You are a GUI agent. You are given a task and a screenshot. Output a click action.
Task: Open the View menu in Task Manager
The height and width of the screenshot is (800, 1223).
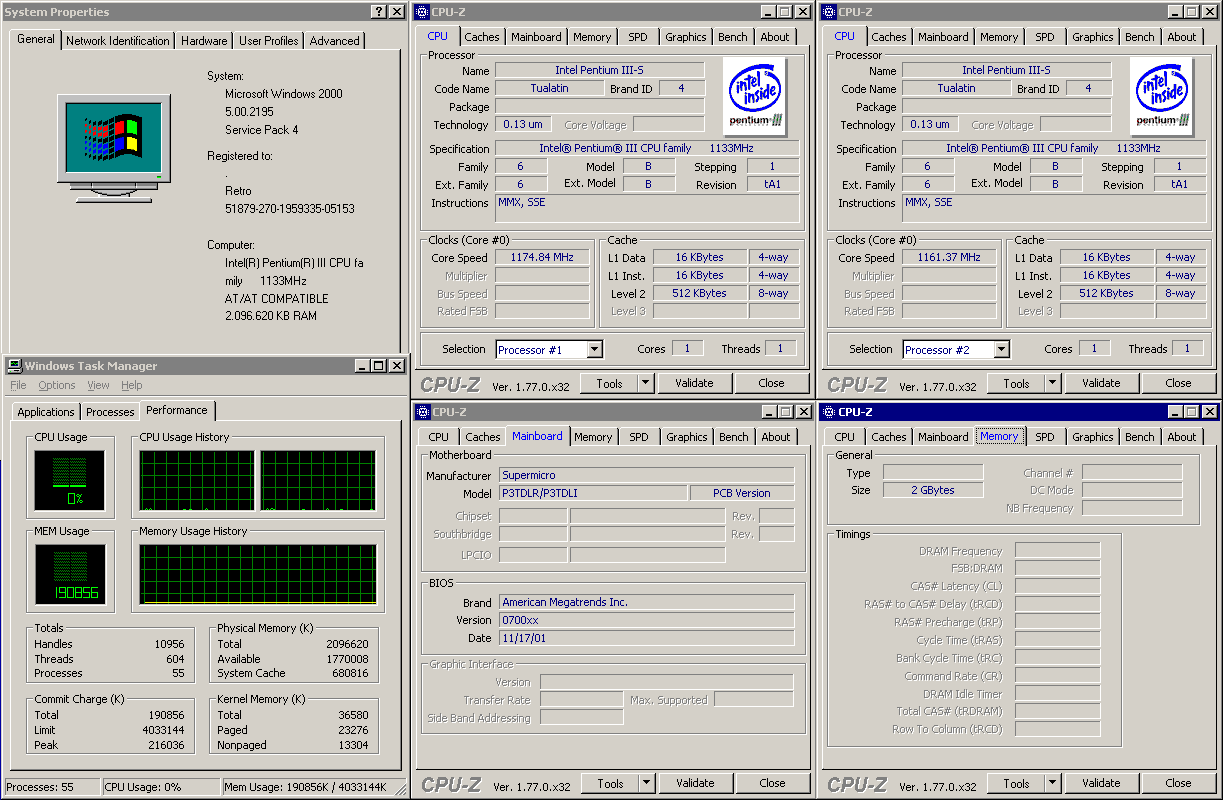coord(98,385)
